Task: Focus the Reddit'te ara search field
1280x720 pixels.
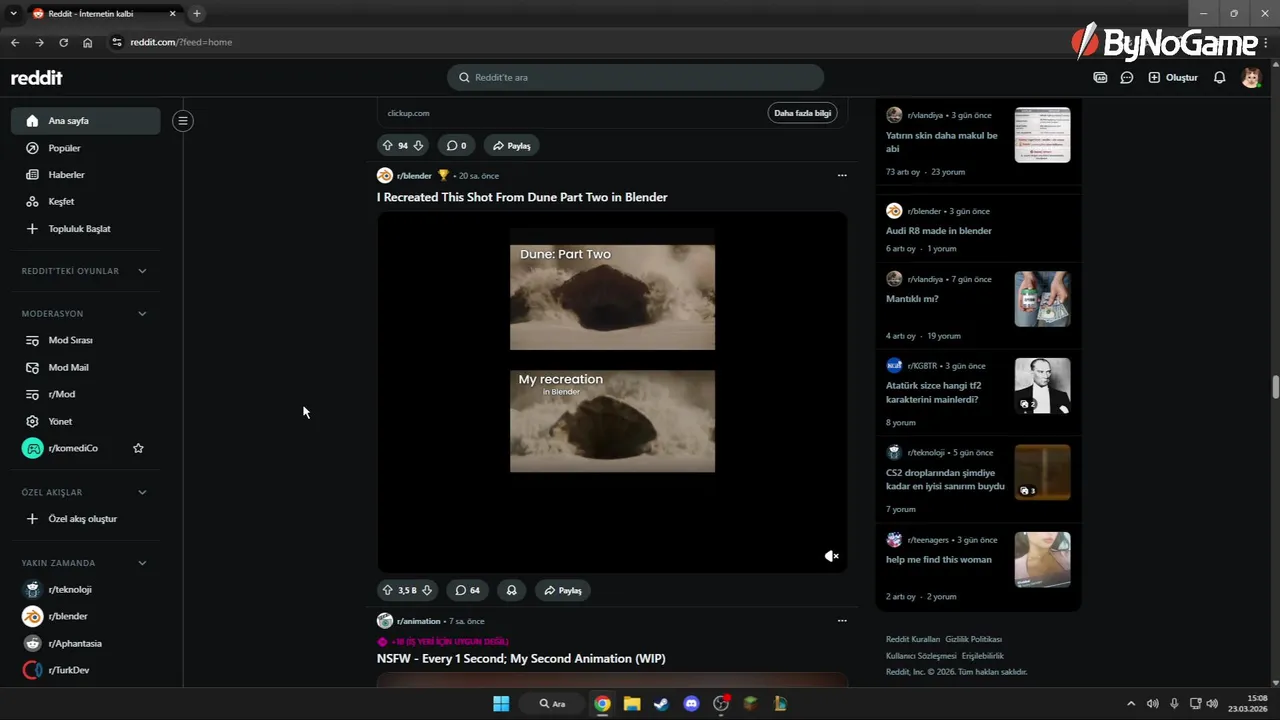Action: 635,77
